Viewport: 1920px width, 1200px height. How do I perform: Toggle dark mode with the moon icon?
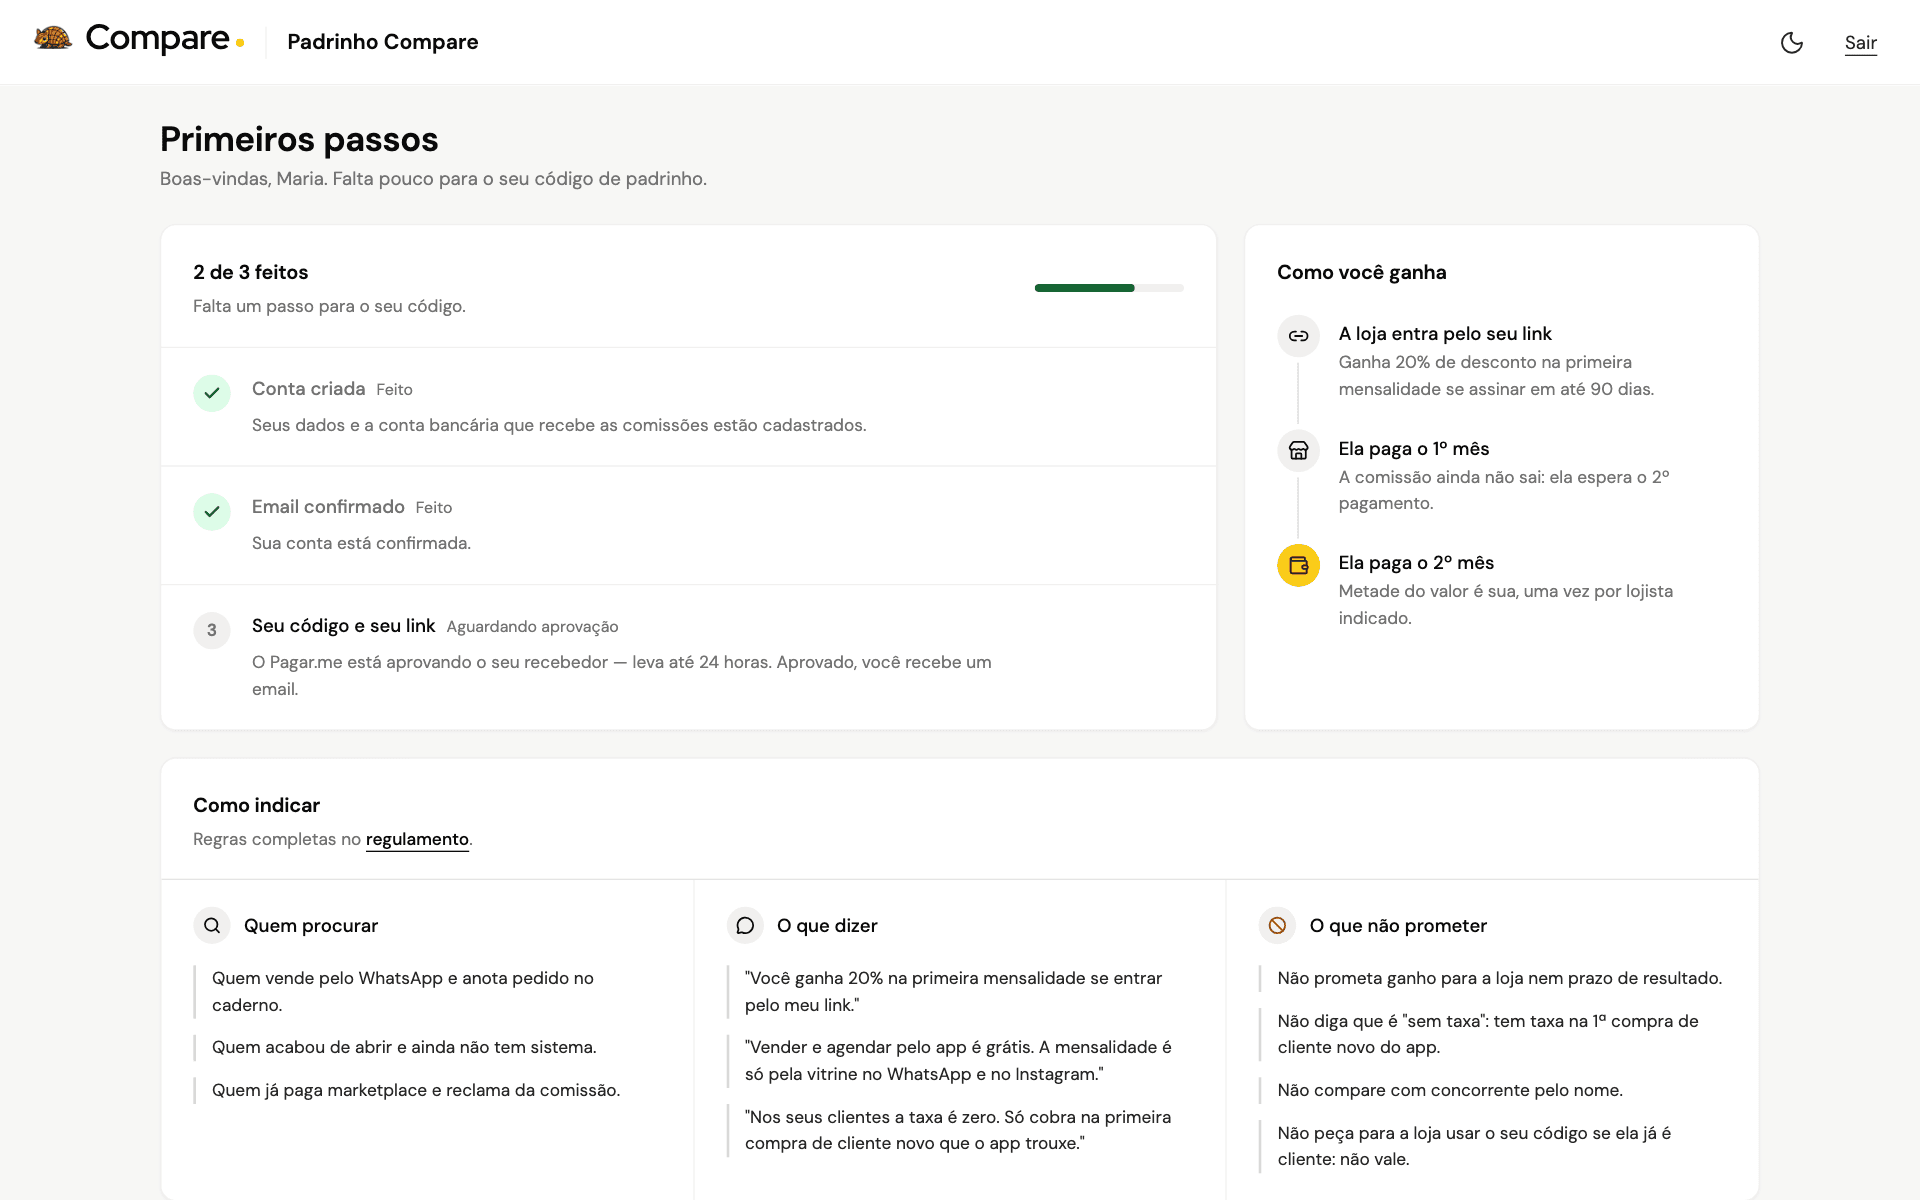pos(1791,42)
